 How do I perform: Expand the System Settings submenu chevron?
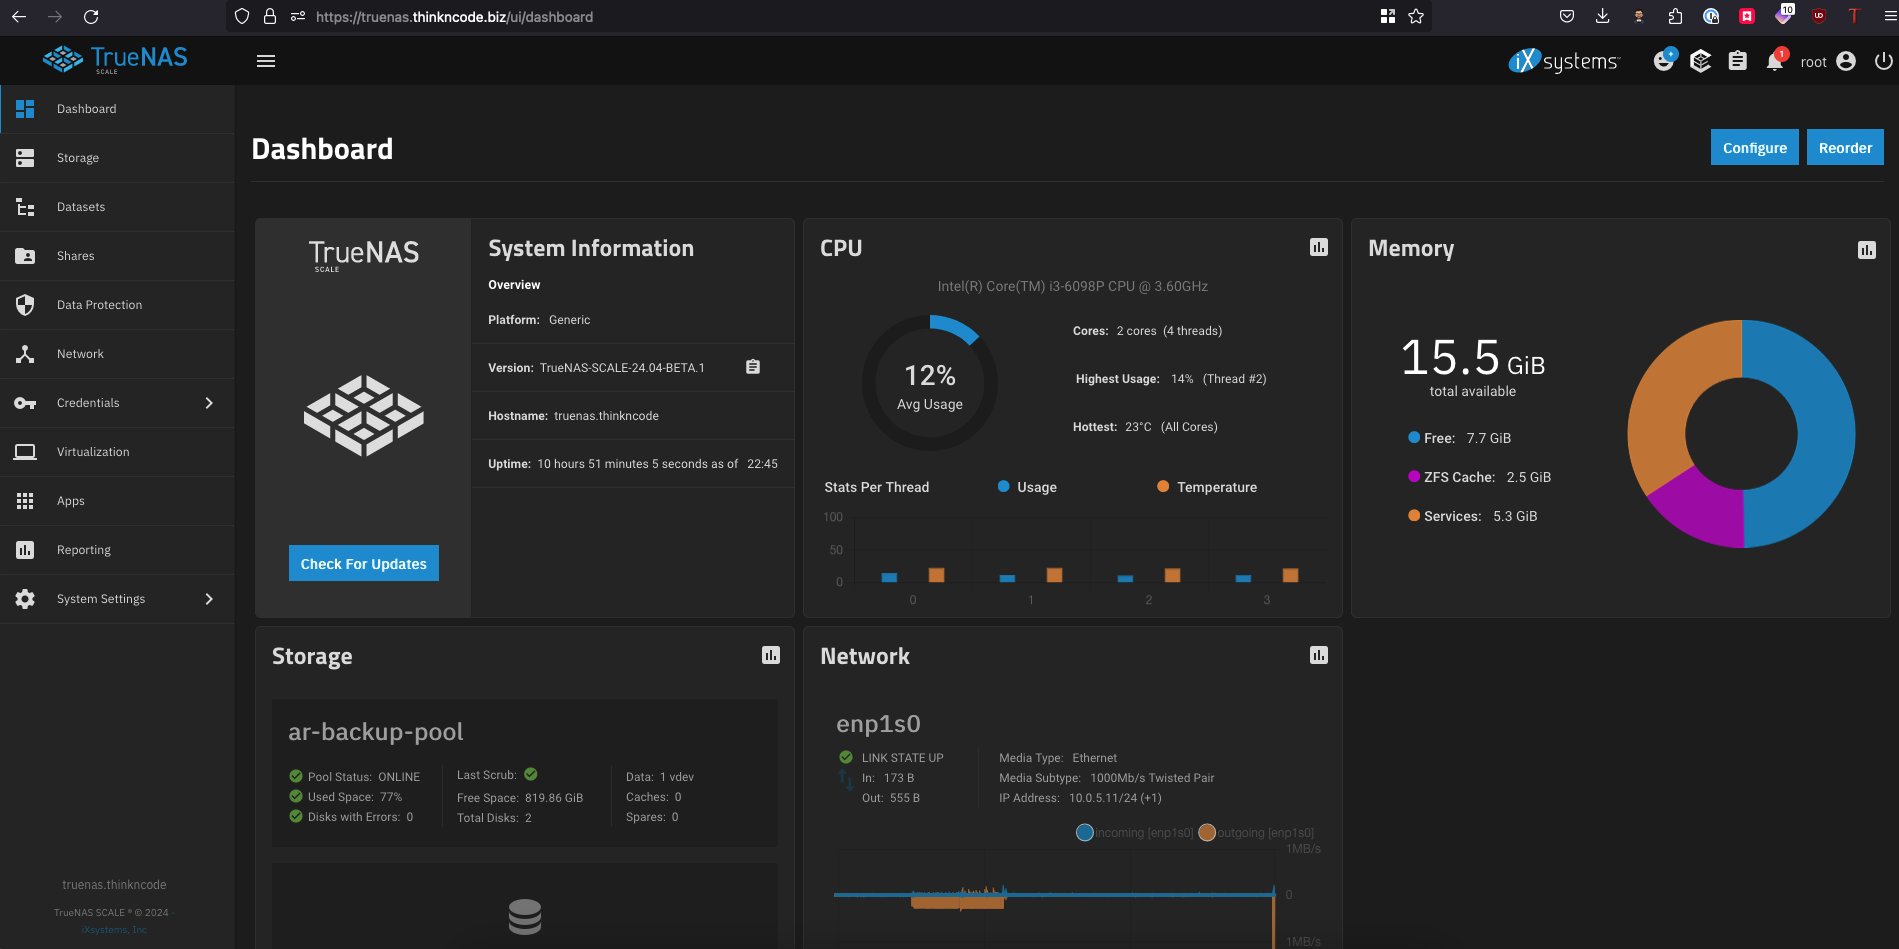(x=209, y=599)
